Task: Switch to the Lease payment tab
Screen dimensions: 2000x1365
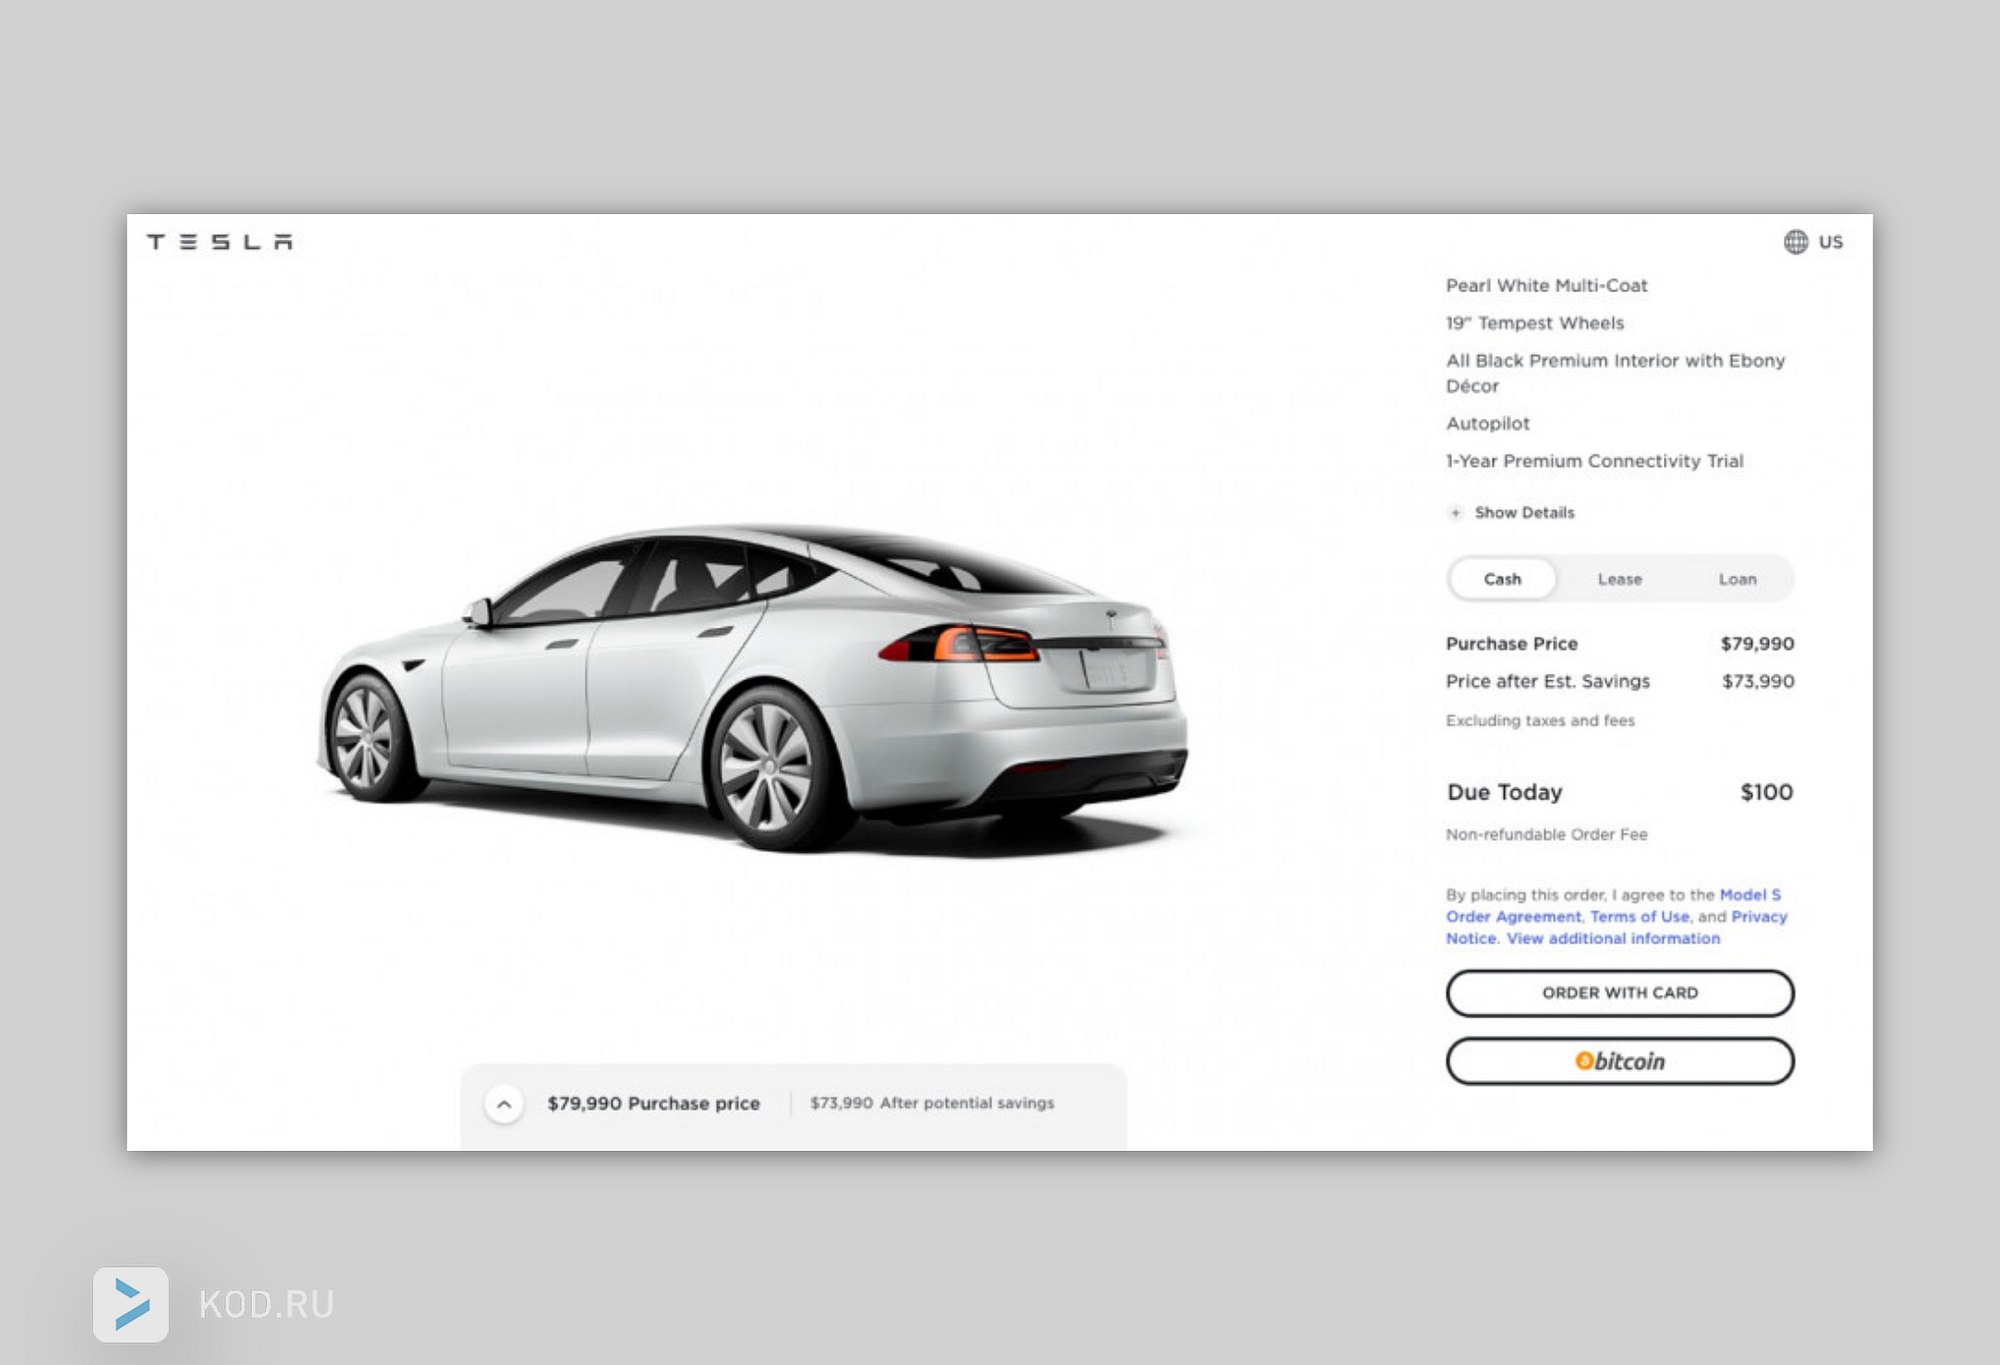Action: click(x=1620, y=579)
